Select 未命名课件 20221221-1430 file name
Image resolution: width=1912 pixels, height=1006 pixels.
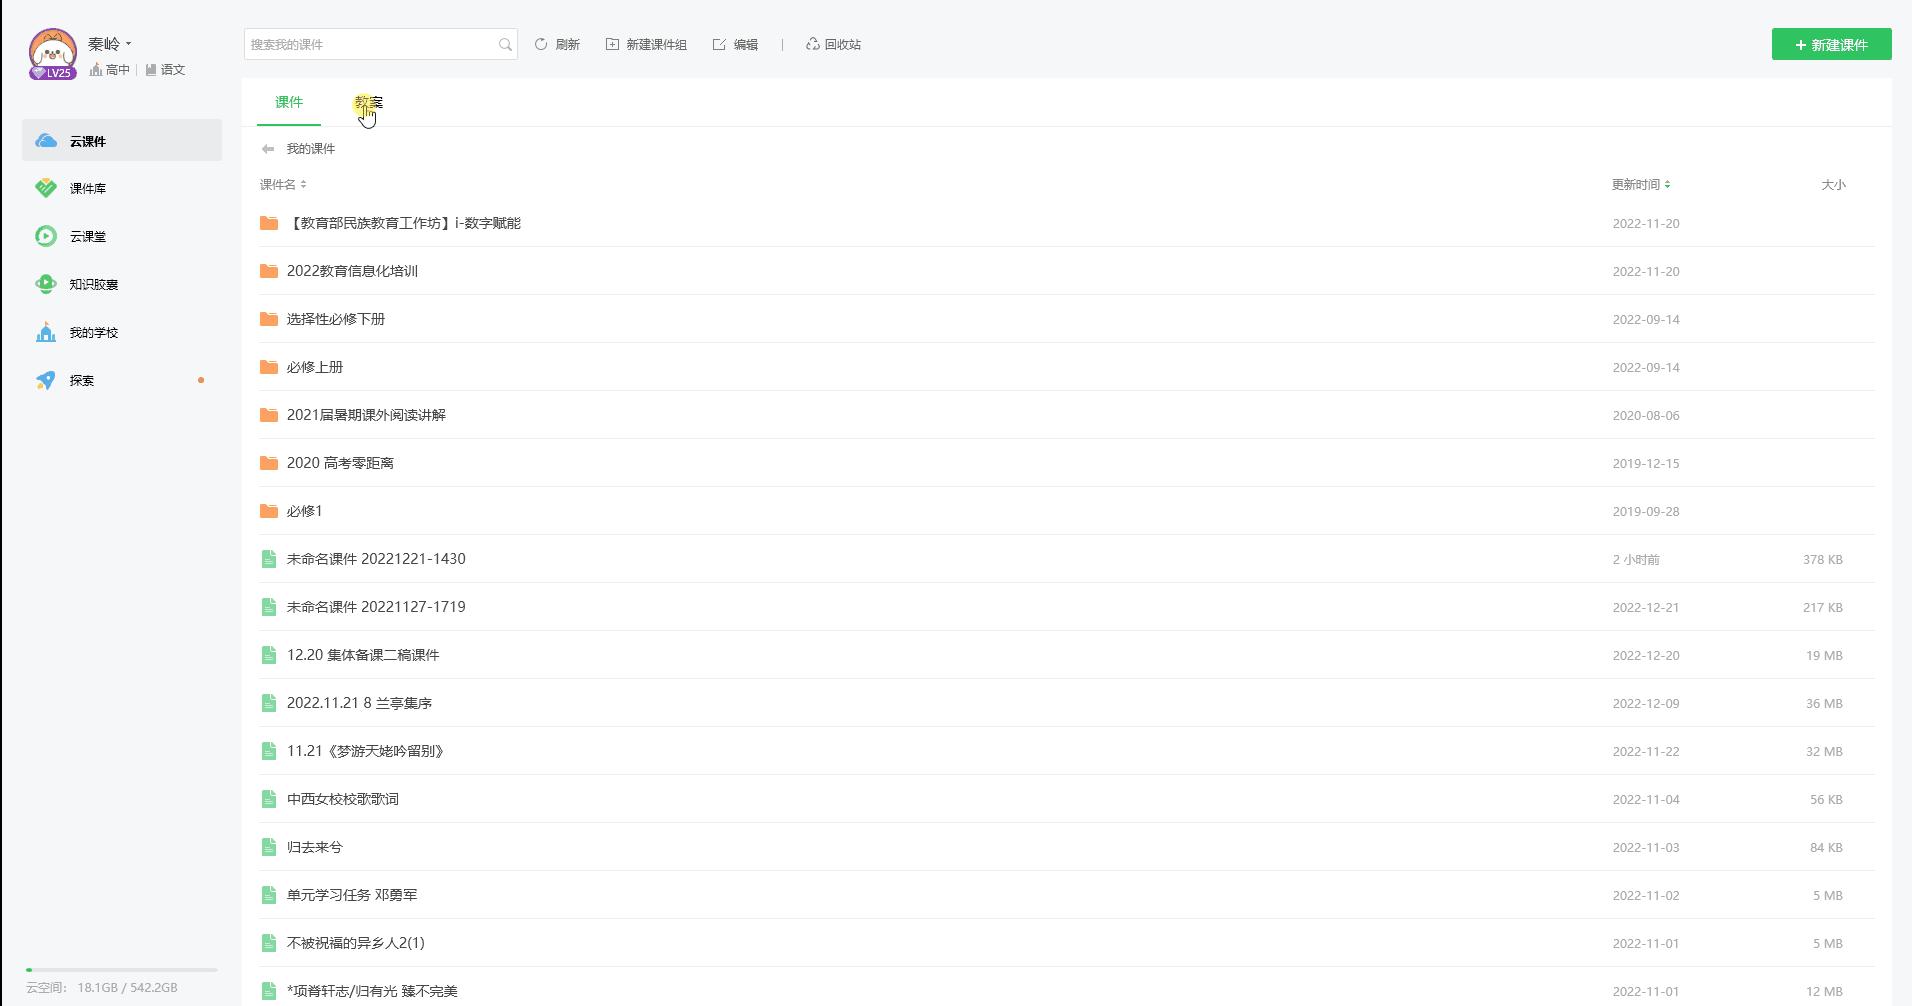[376, 559]
